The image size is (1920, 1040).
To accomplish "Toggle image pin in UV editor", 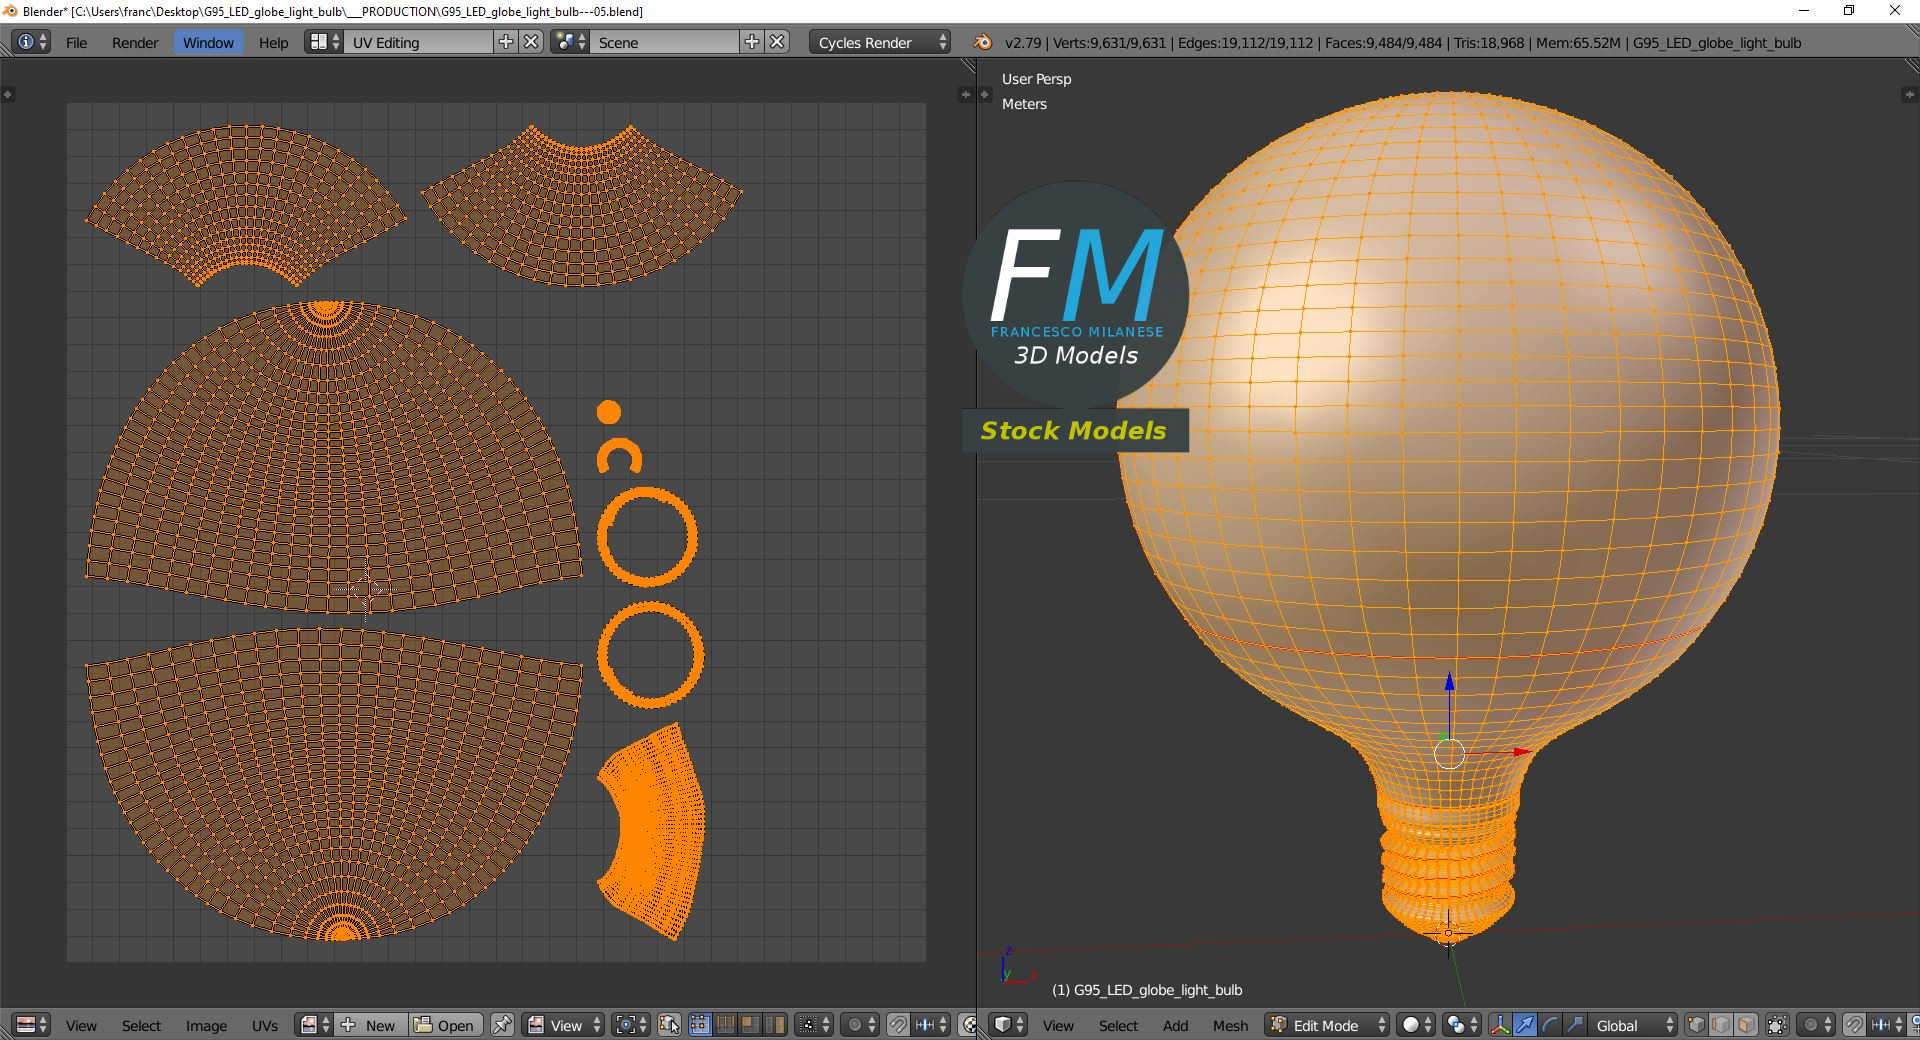I will tap(502, 1025).
